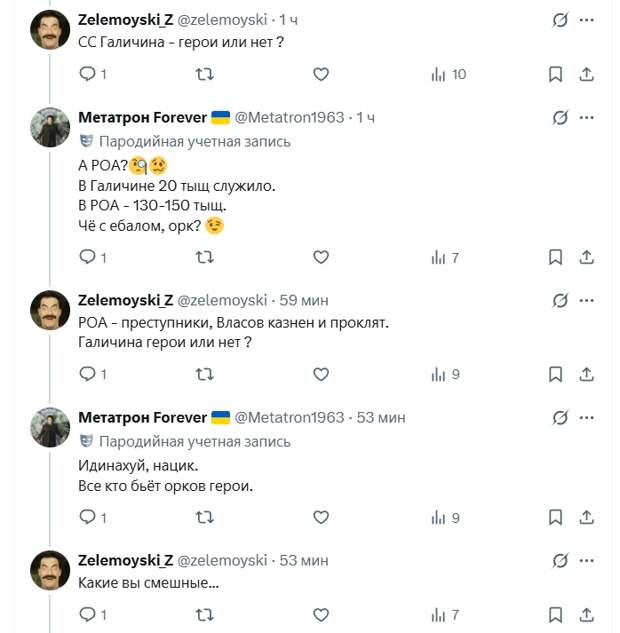Like the tweet 'РОА - преступники, Власов казнен'
Viewport: 620px width, 633px height.
coord(321,374)
